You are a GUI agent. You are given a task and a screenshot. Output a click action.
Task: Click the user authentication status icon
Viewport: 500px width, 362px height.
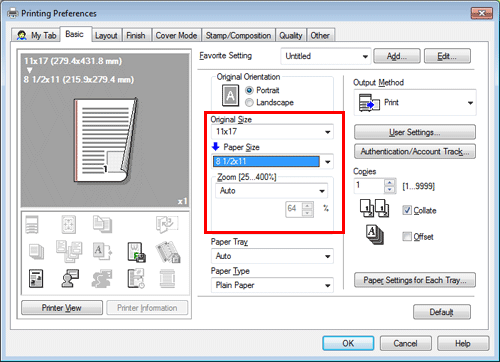[x=70, y=278]
